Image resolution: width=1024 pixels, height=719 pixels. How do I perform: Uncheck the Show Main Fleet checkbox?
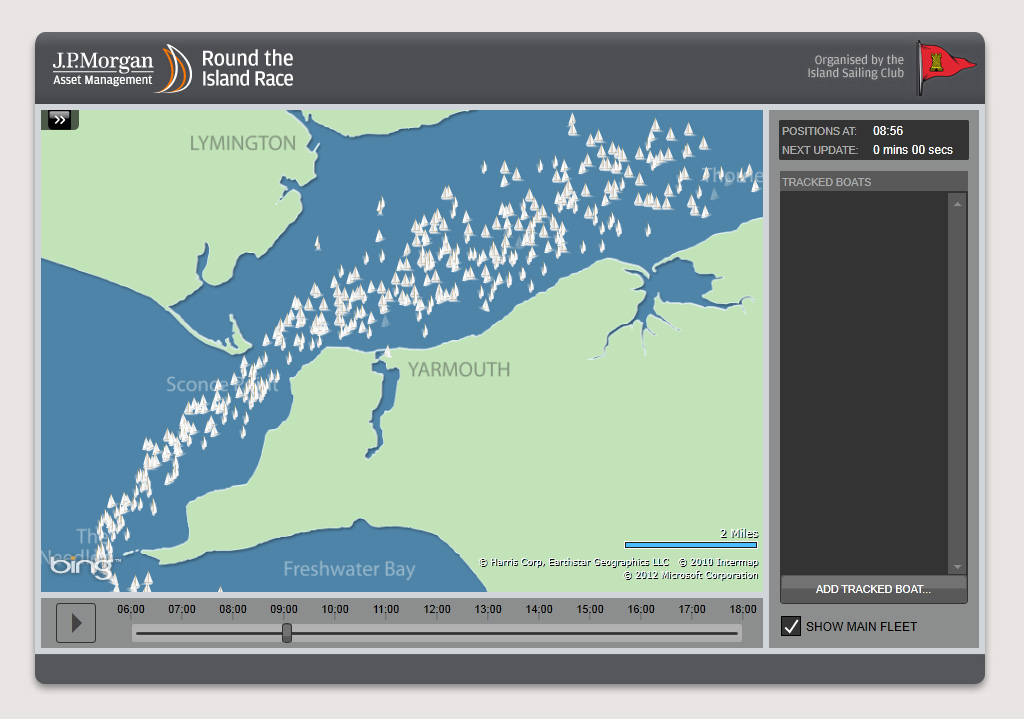791,626
